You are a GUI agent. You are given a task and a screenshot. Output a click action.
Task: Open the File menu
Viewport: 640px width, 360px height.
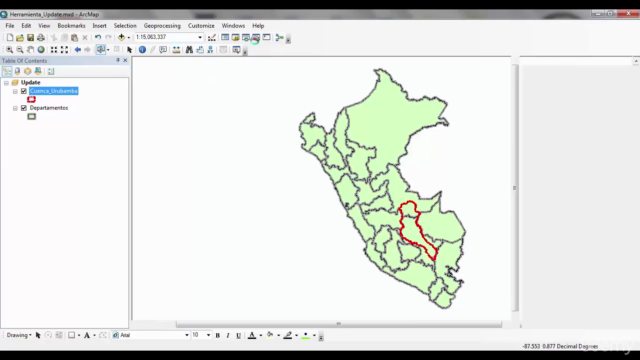[x=10, y=26]
